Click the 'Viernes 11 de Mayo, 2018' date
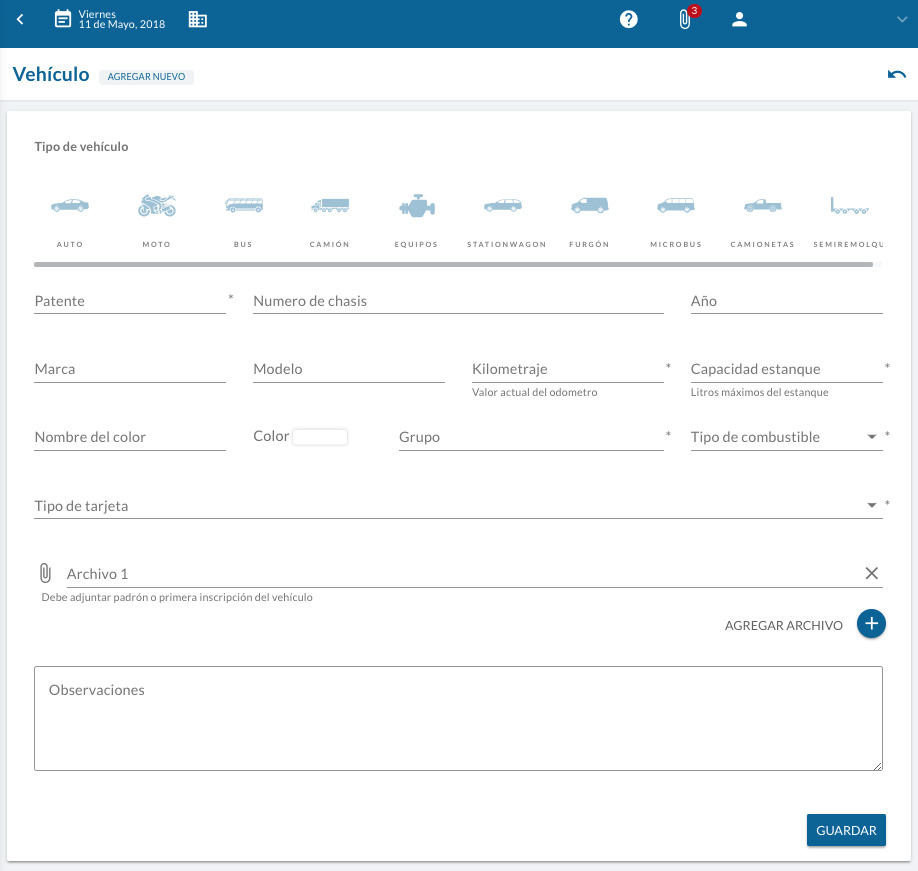 (x=122, y=19)
